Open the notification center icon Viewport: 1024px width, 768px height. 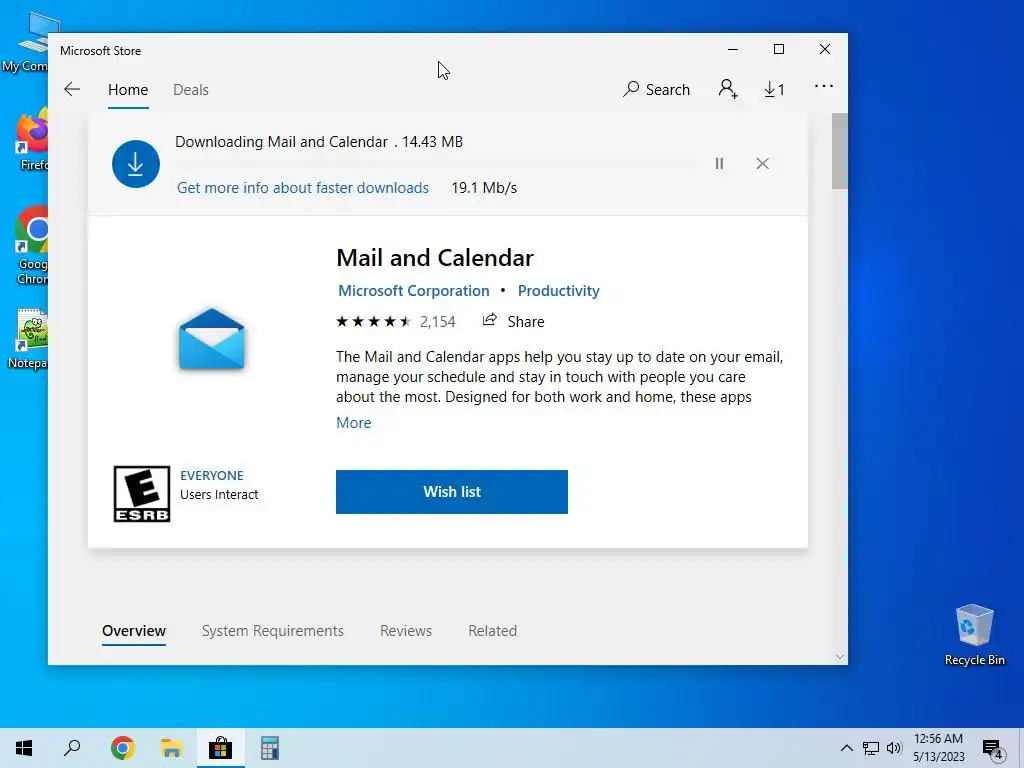pyautogui.click(x=992, y=749)
